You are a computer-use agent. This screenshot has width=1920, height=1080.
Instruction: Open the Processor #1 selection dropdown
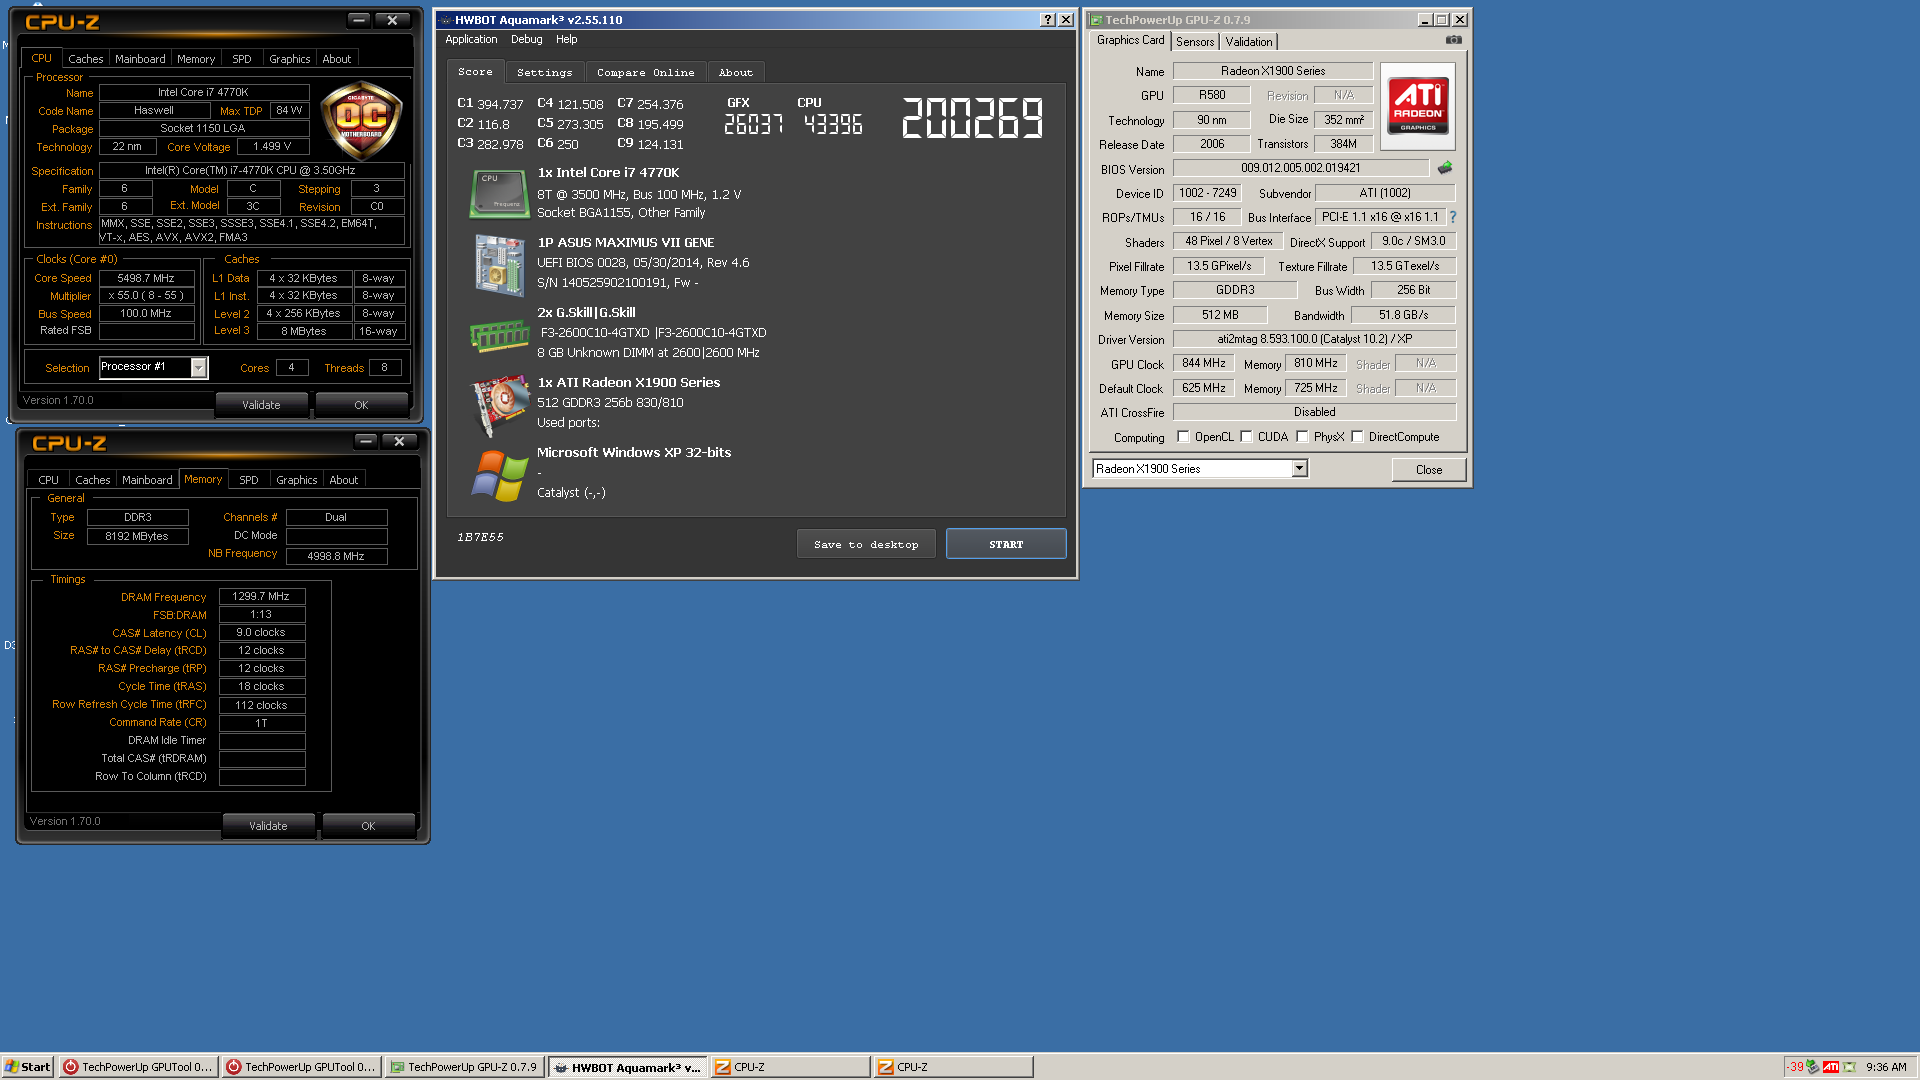coord(198,368)
